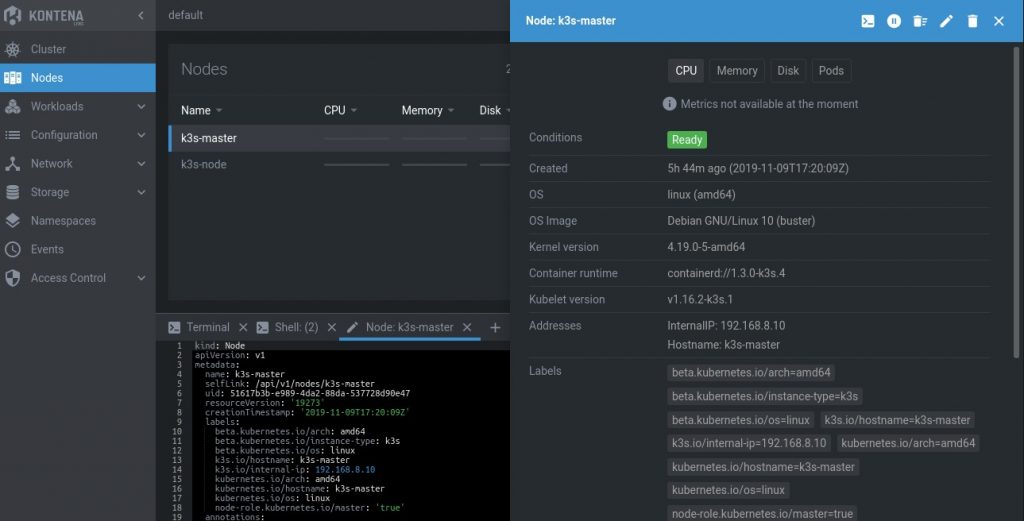The image size is (1024, 521).
Task: Close the node details panel
Action: 999,21
